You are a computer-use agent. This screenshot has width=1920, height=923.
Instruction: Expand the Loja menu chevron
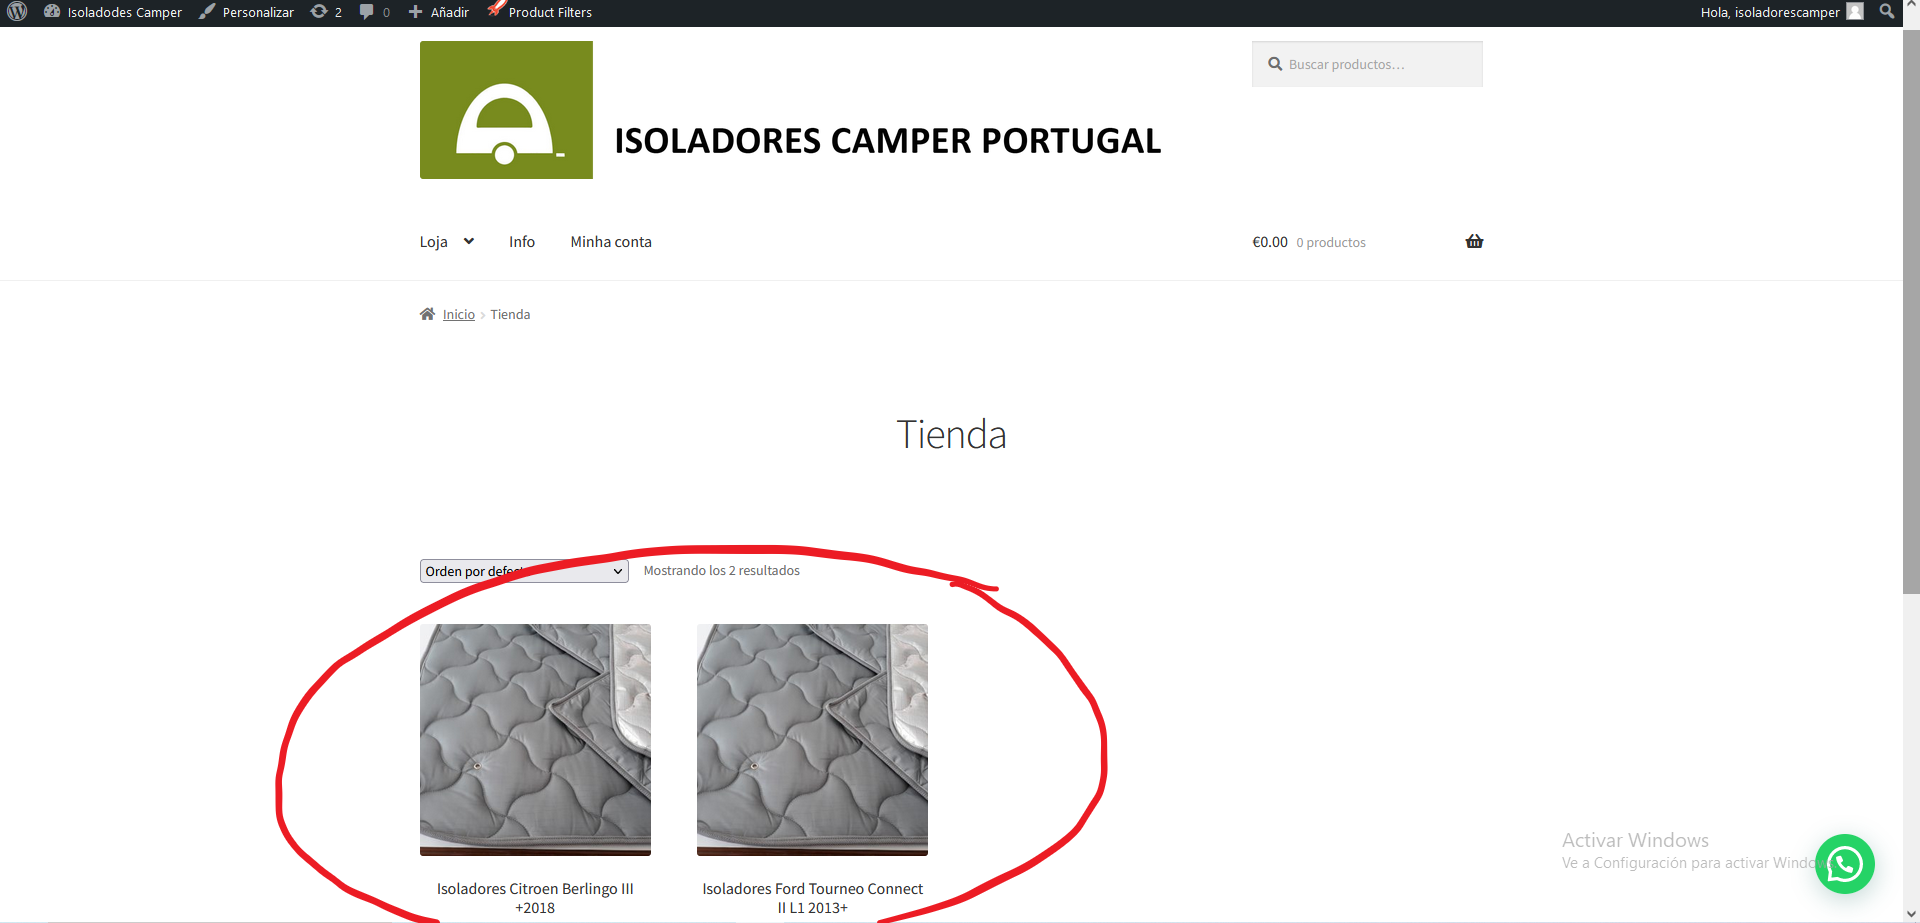[468, 241]
